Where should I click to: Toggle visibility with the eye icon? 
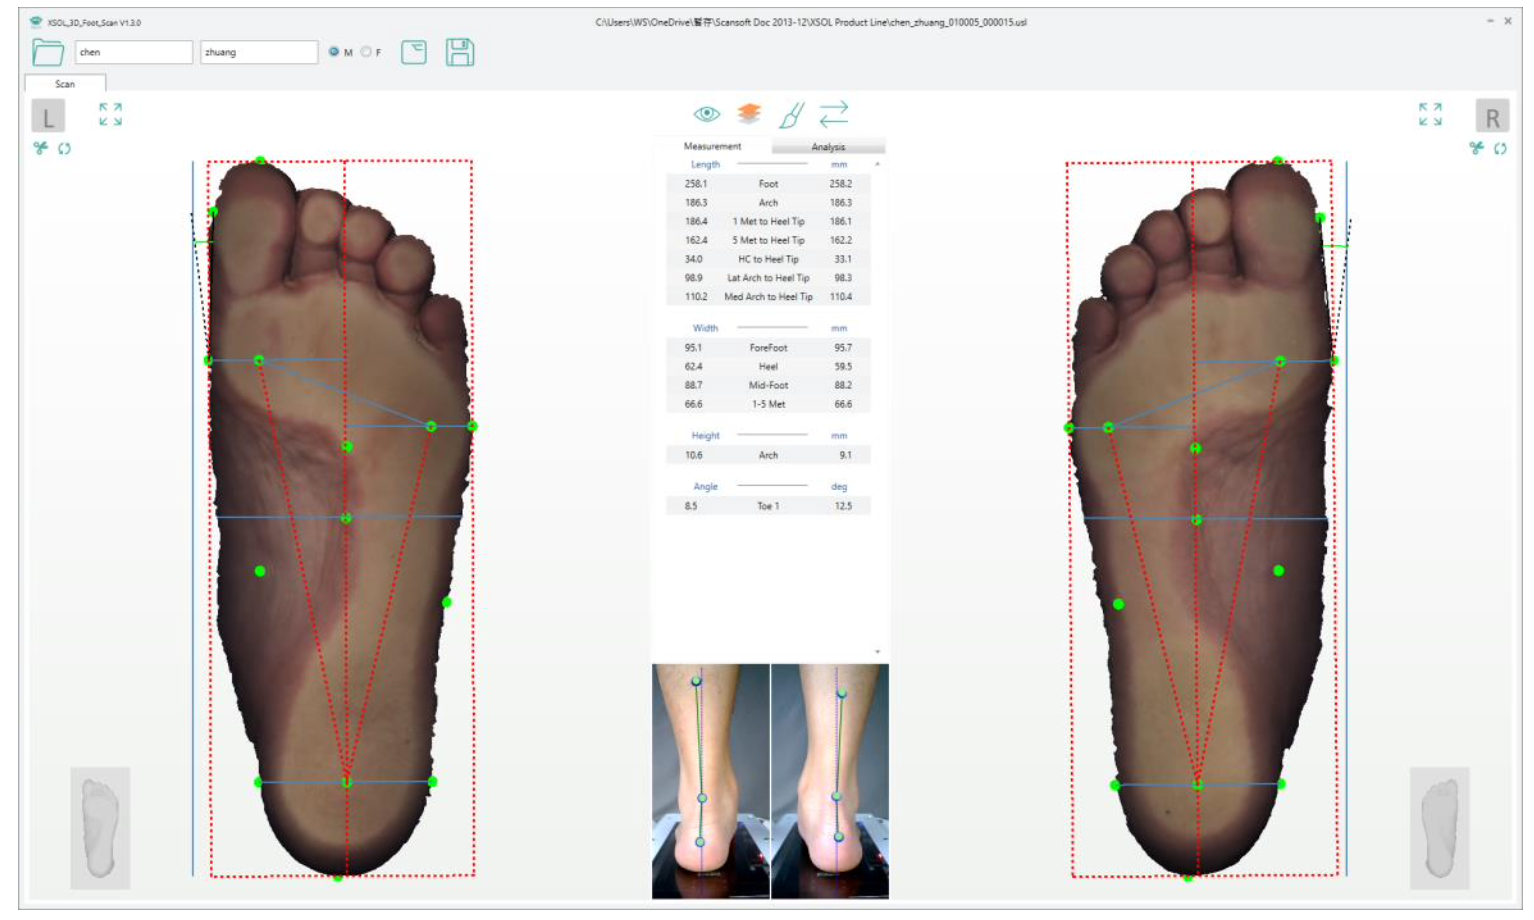click(x=707, y=114)
